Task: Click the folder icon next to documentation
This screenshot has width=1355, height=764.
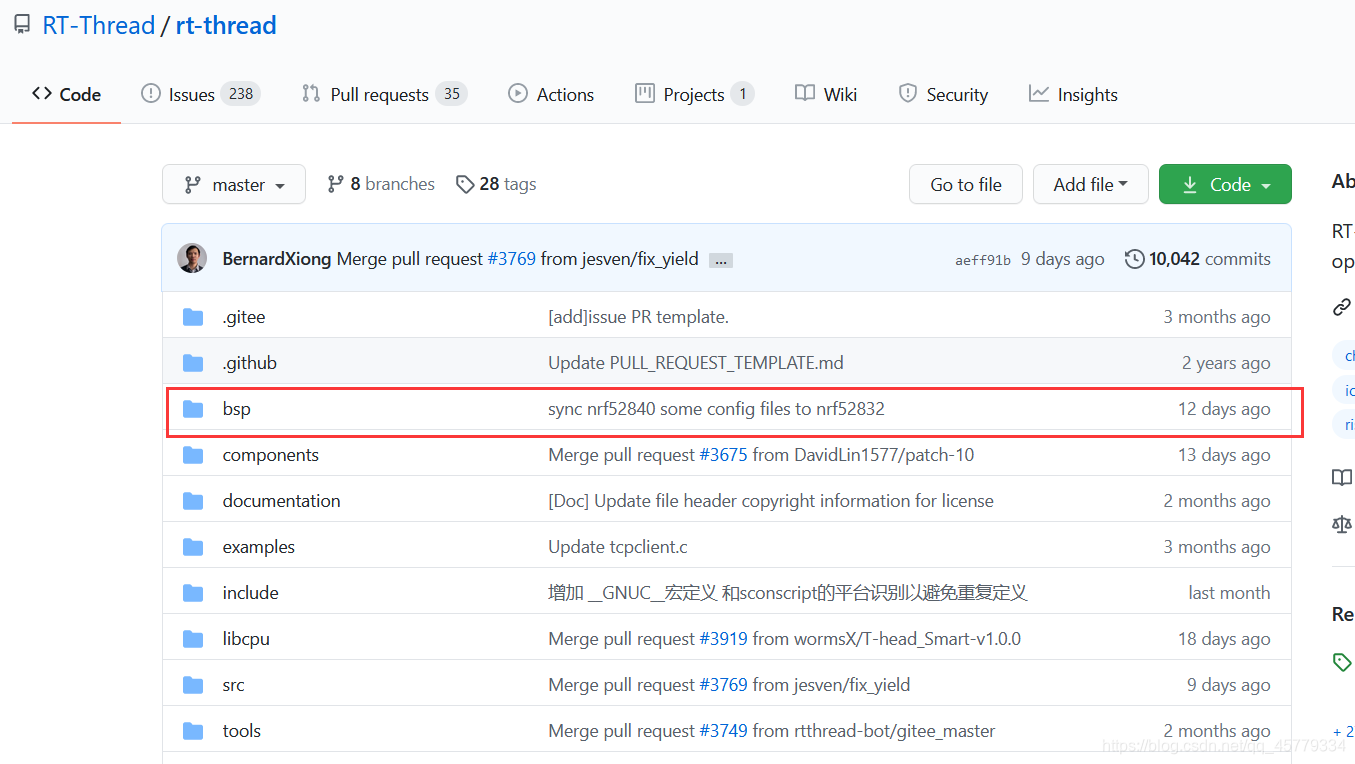Action: pos(194,501)
